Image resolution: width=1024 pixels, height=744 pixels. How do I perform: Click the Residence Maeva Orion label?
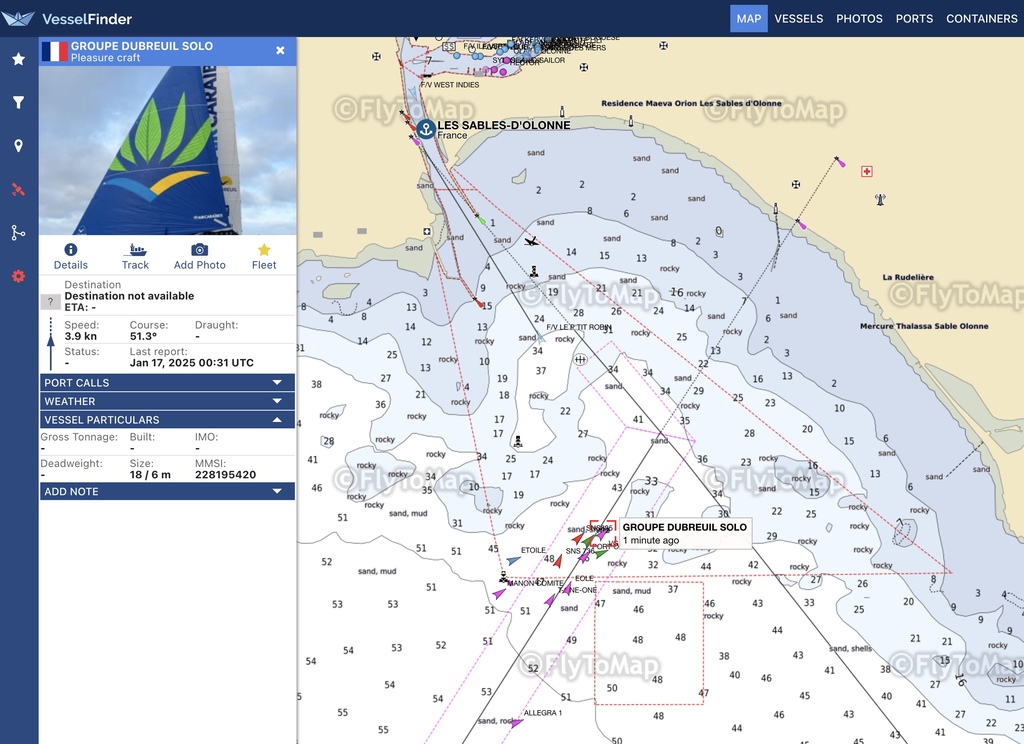coord(691,103)
